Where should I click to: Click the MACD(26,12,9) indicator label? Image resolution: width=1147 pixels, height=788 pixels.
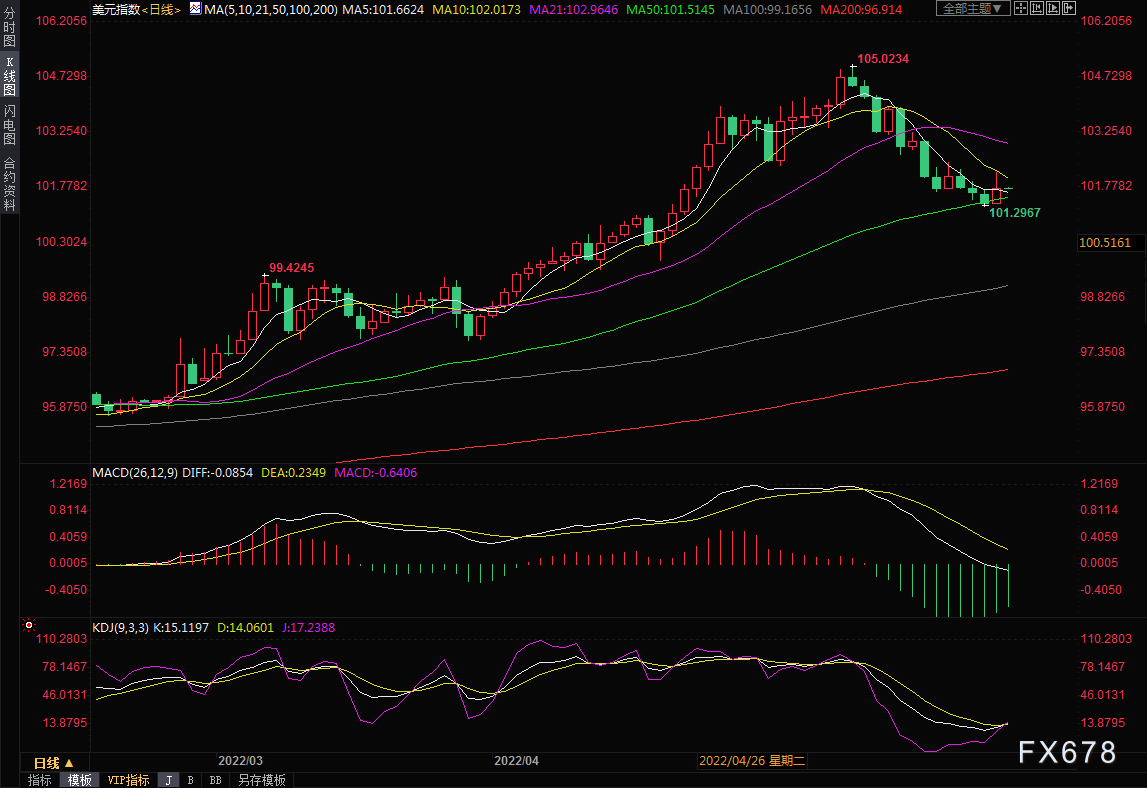(x=135, y=473)
